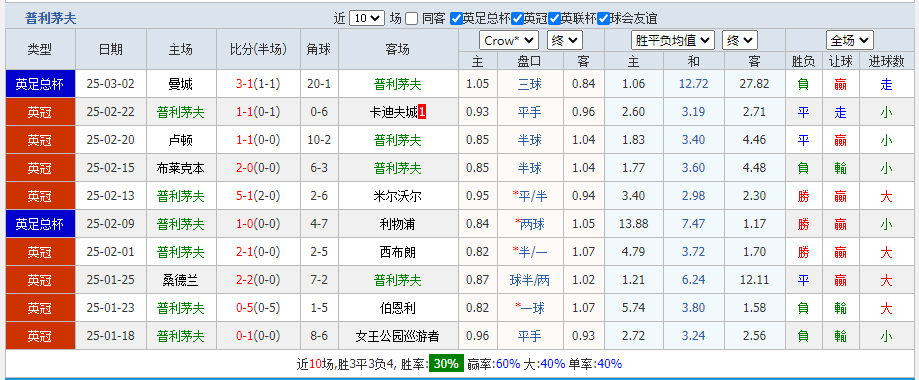Click 普利茅夫 home link on 25-02-22 row

coord(181,112)
